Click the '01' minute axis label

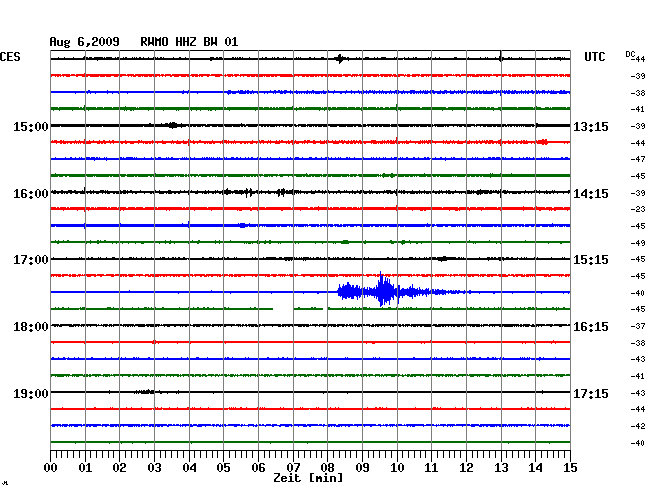pos(85,468)
